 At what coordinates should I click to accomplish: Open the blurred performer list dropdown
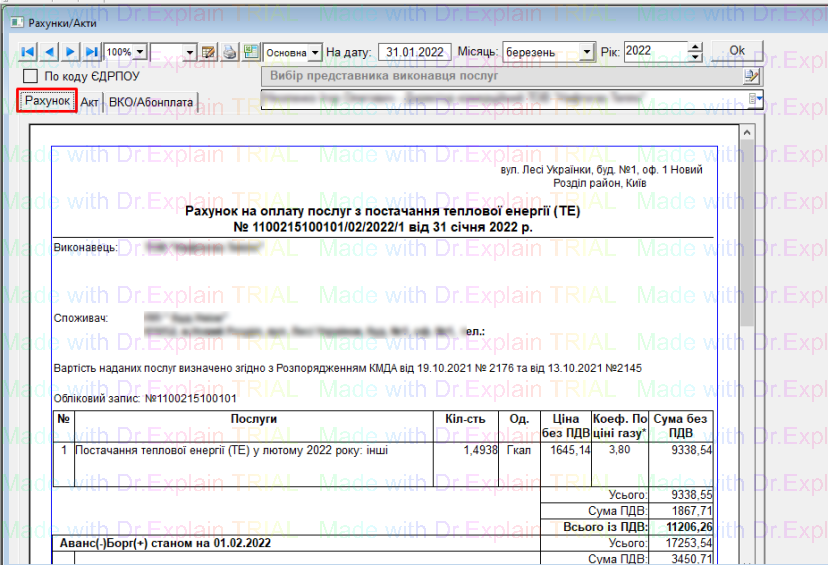759,98
